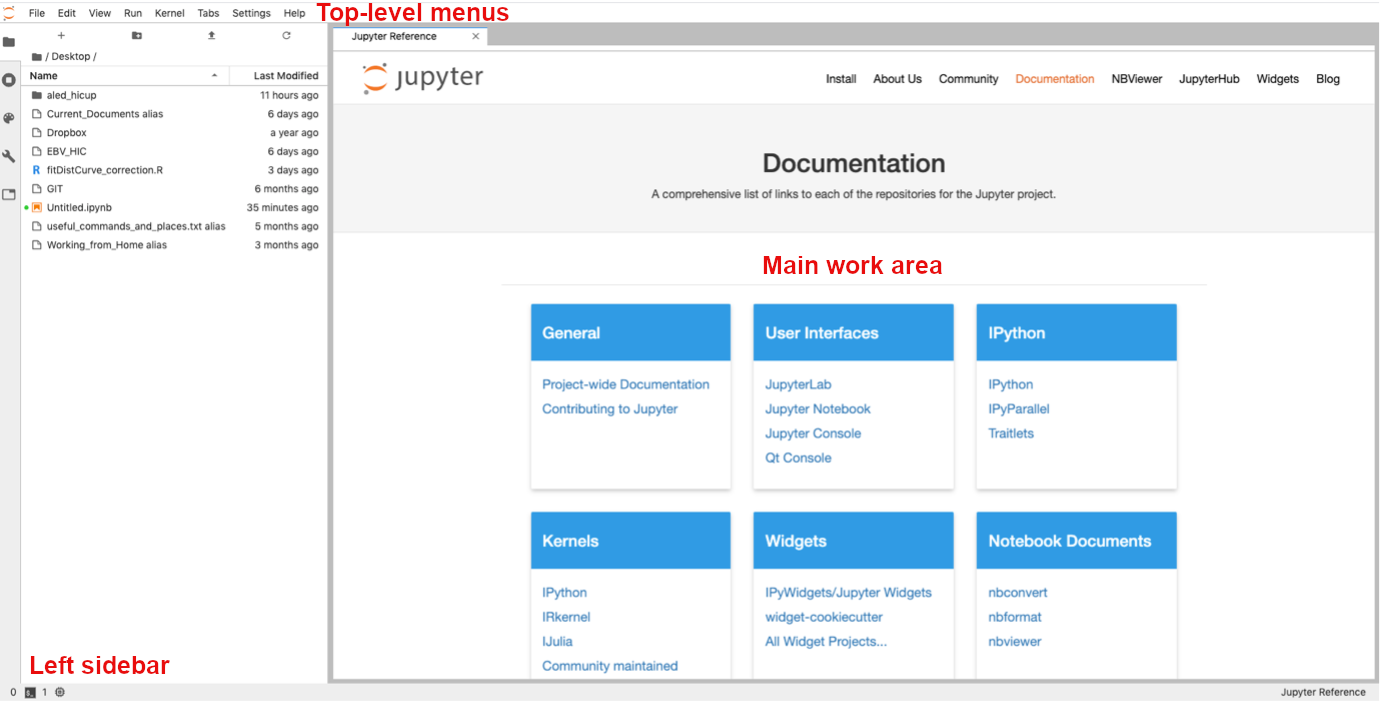1384x705 pixels.
Task: Click the Jupyter logo in menu bar
Action: click(x=9, y=13)
